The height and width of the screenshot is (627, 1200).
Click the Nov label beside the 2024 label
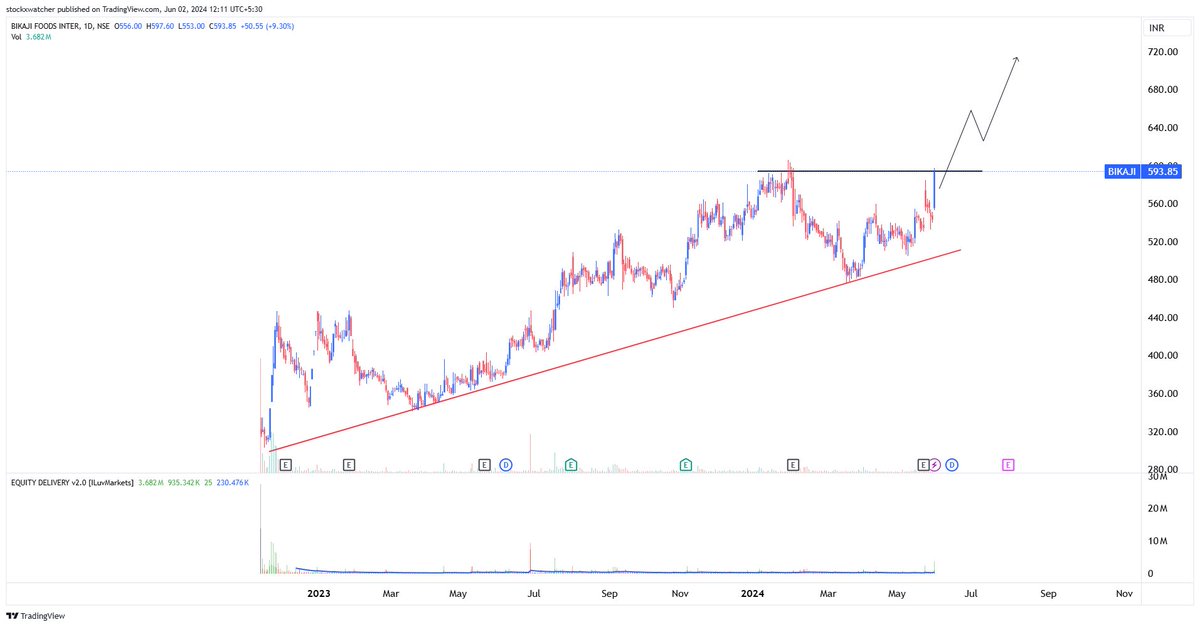click(x=681, y=594)
